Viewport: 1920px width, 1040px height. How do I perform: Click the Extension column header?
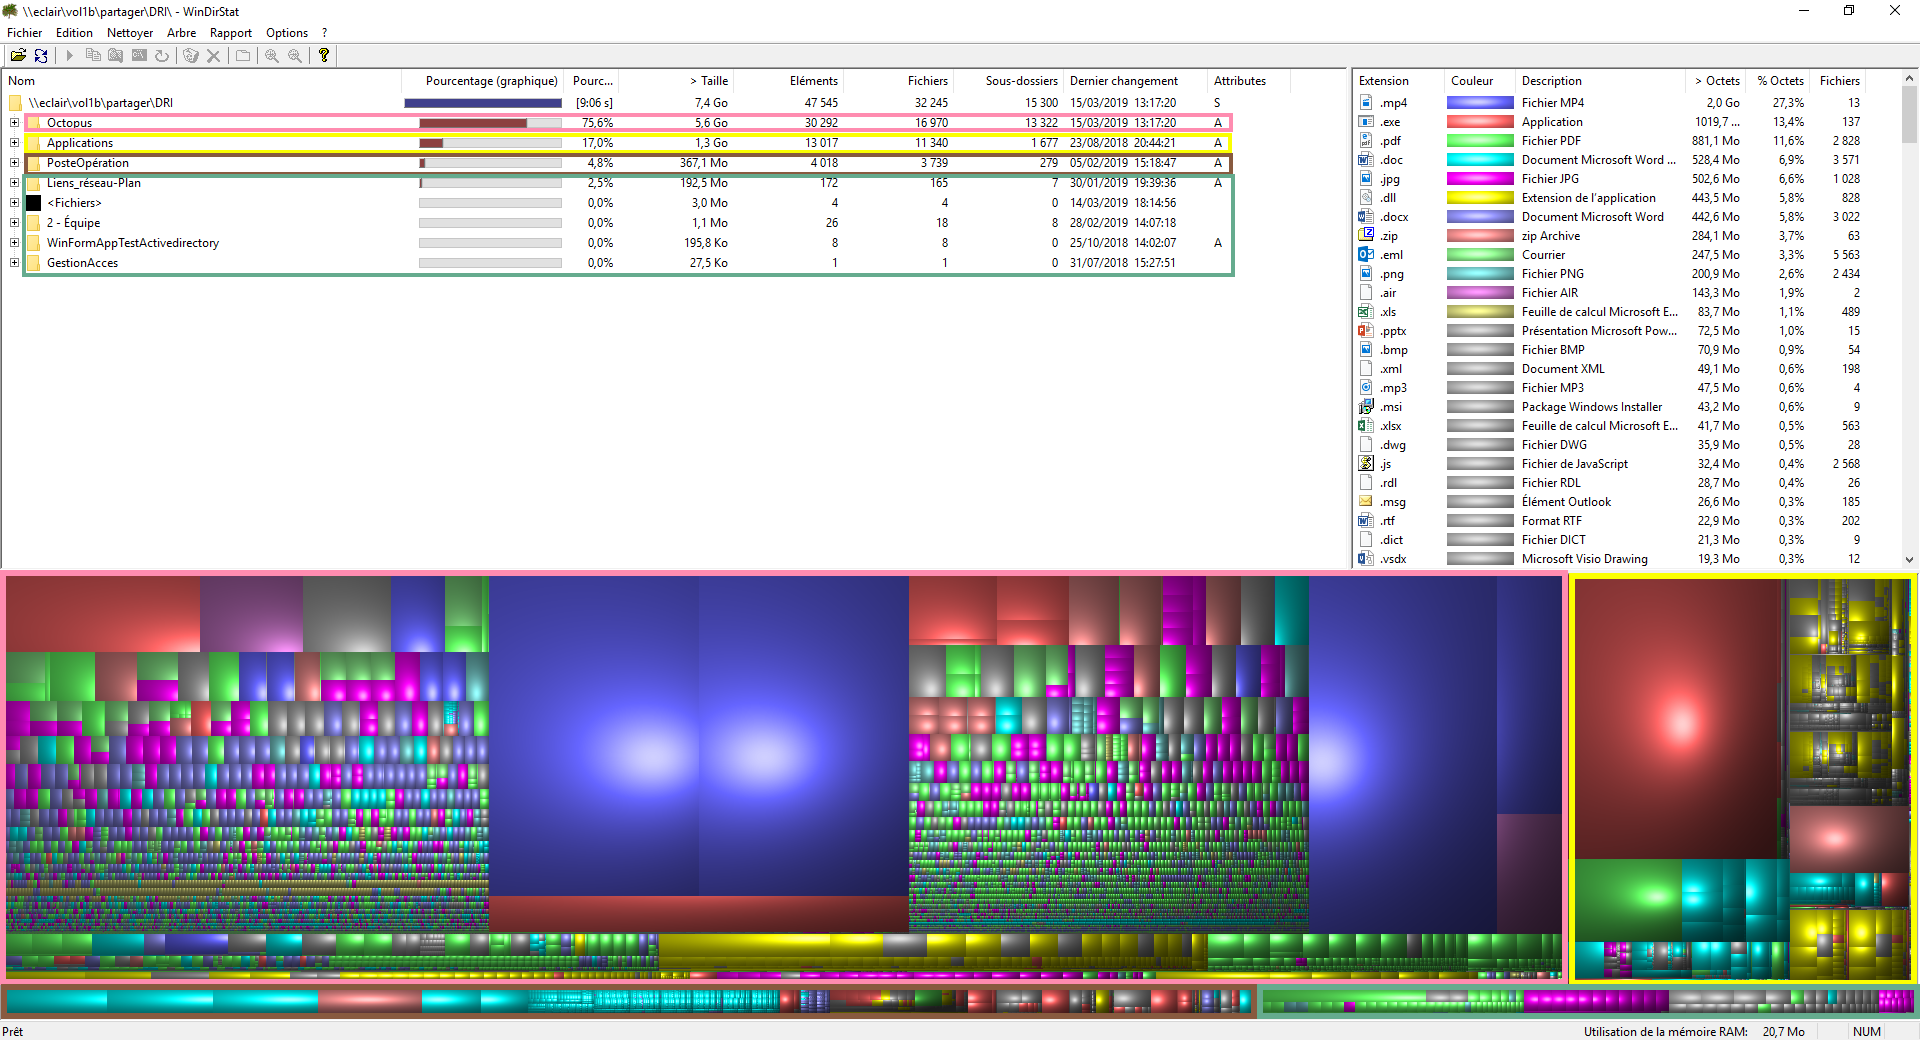tap(1384, 81)
